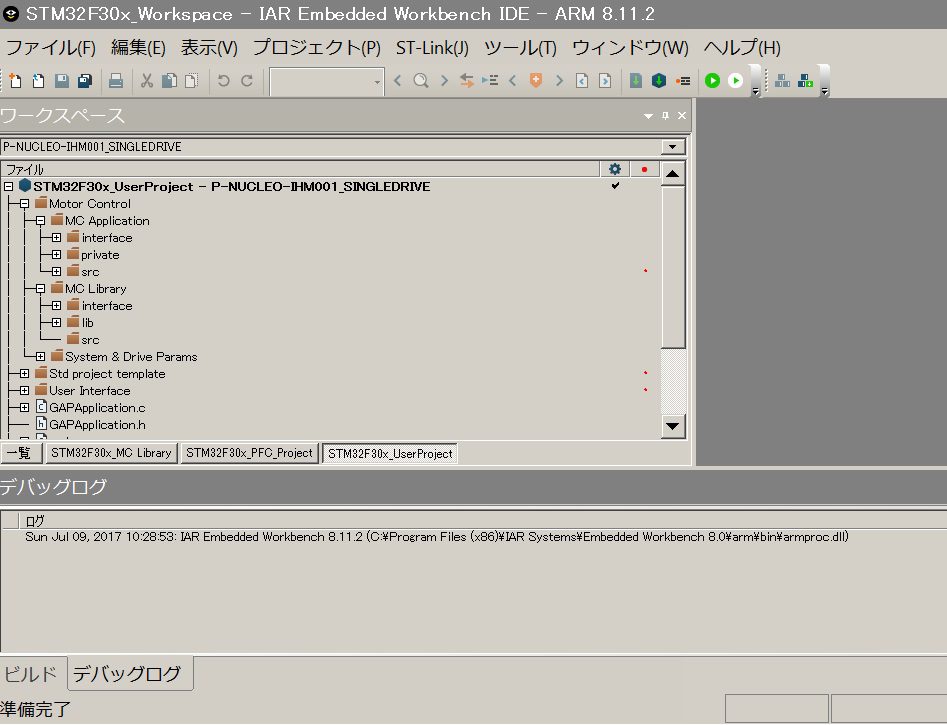Click the blocks icon with green arrow
This screenshot has width=947, height=725.
805,80
